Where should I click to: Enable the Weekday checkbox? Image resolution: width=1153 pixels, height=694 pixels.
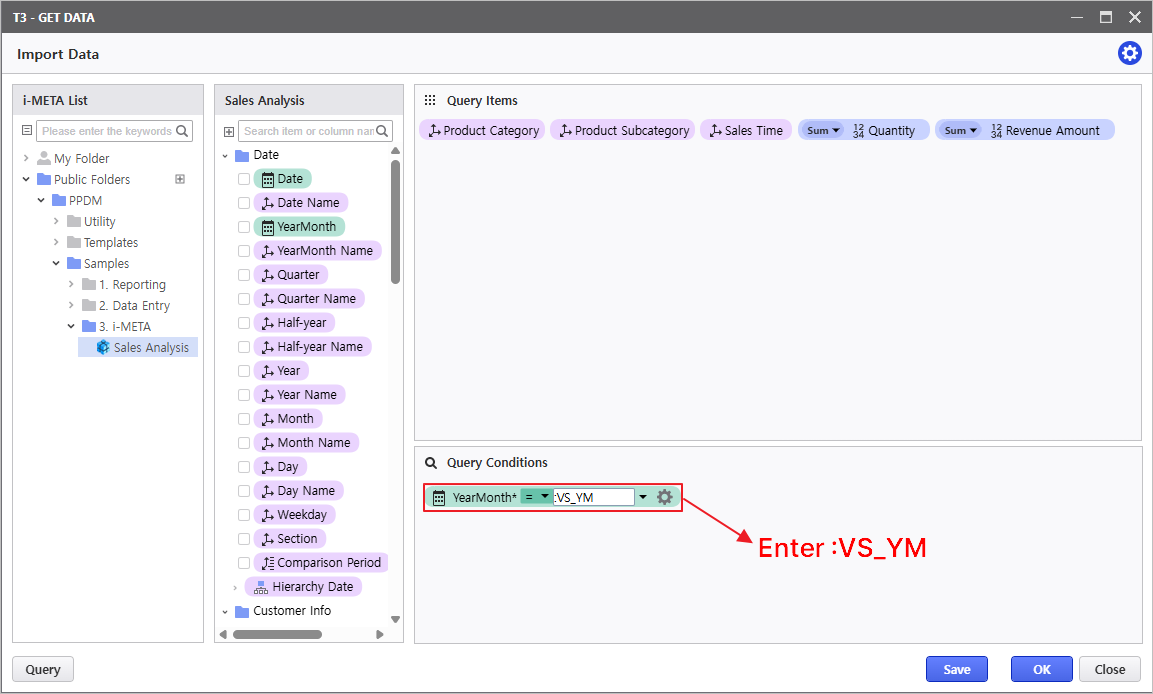tap(244, 515)
